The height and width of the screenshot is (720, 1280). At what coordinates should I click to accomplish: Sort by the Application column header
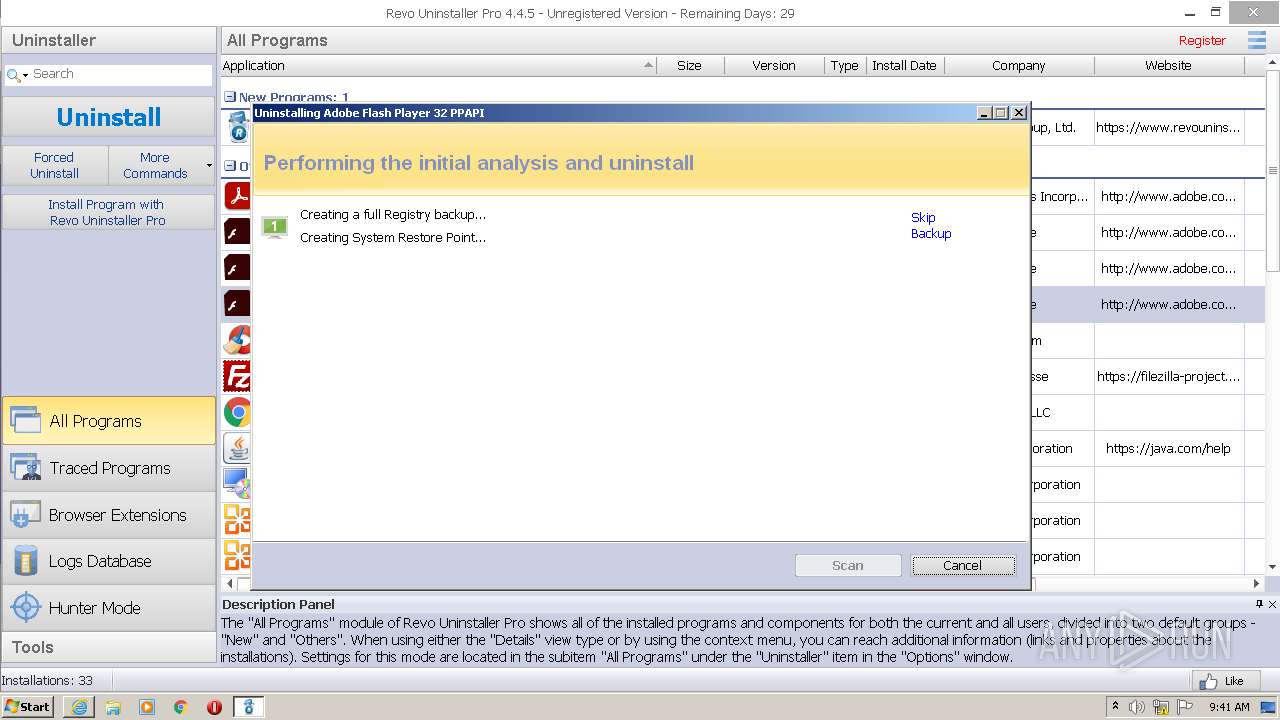click(438, 65)
